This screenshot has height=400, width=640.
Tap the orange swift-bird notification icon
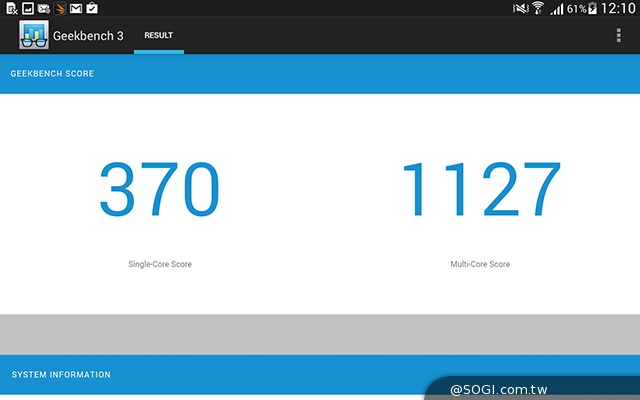tap(60, 8)
